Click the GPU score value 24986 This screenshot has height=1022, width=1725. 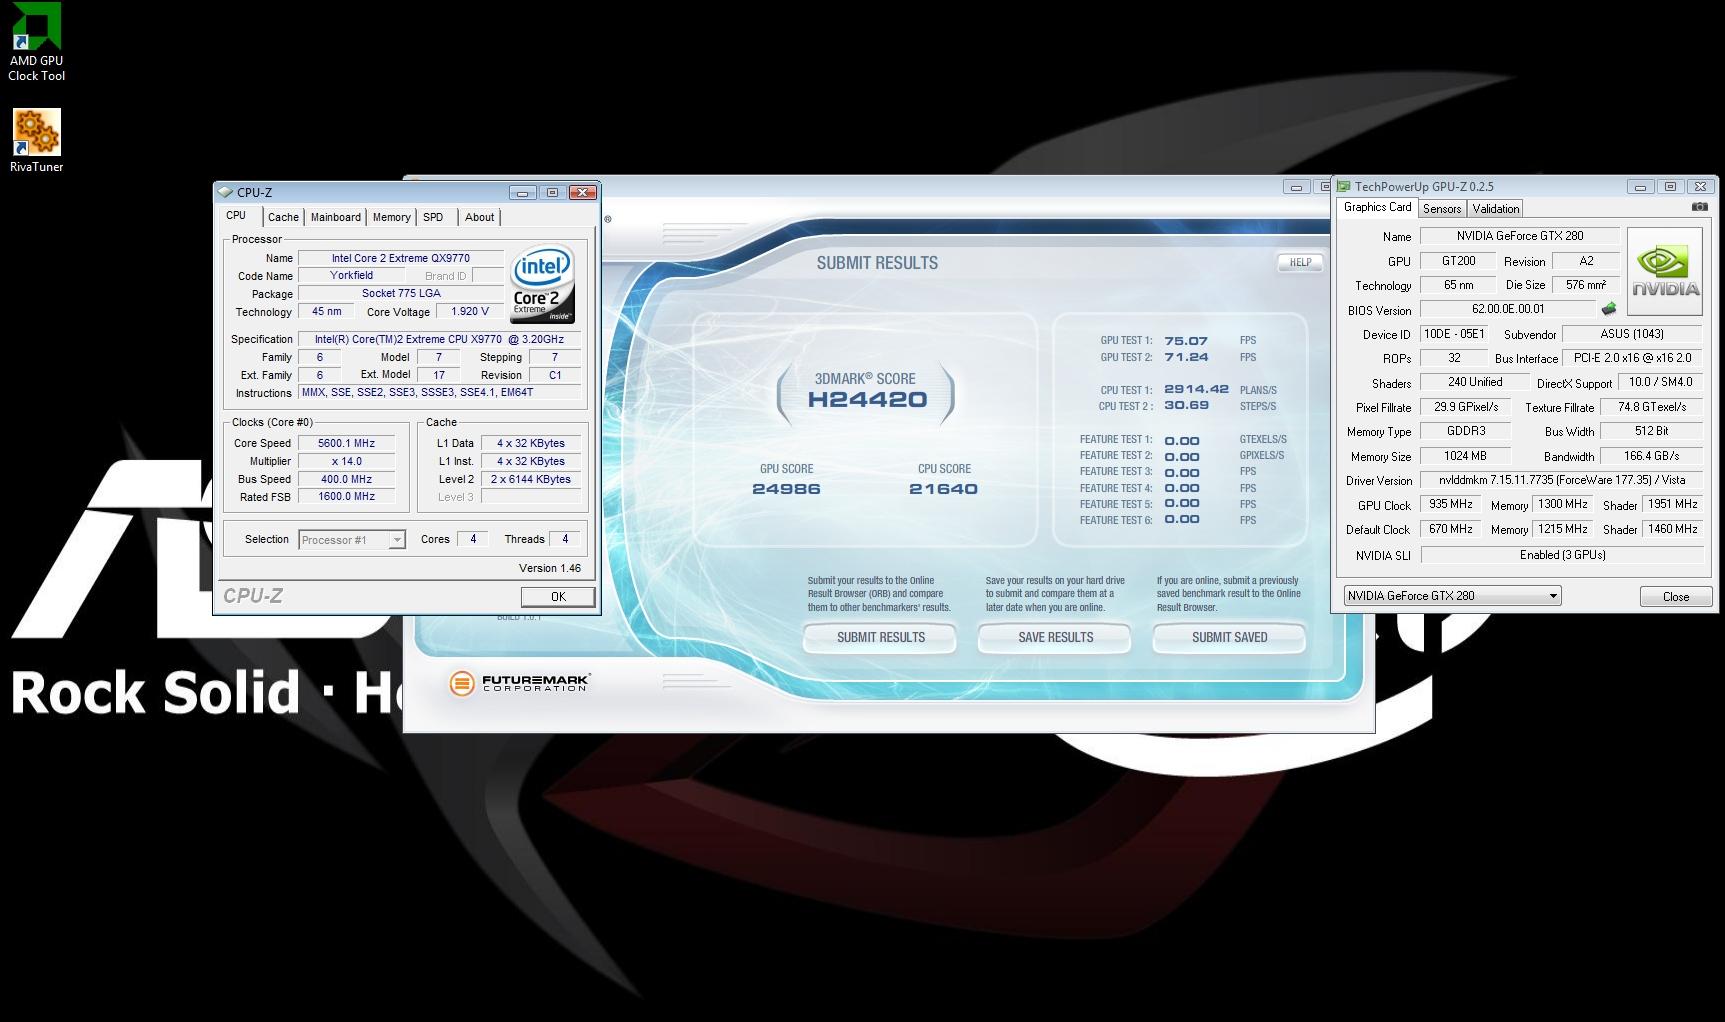click(786, 489)
